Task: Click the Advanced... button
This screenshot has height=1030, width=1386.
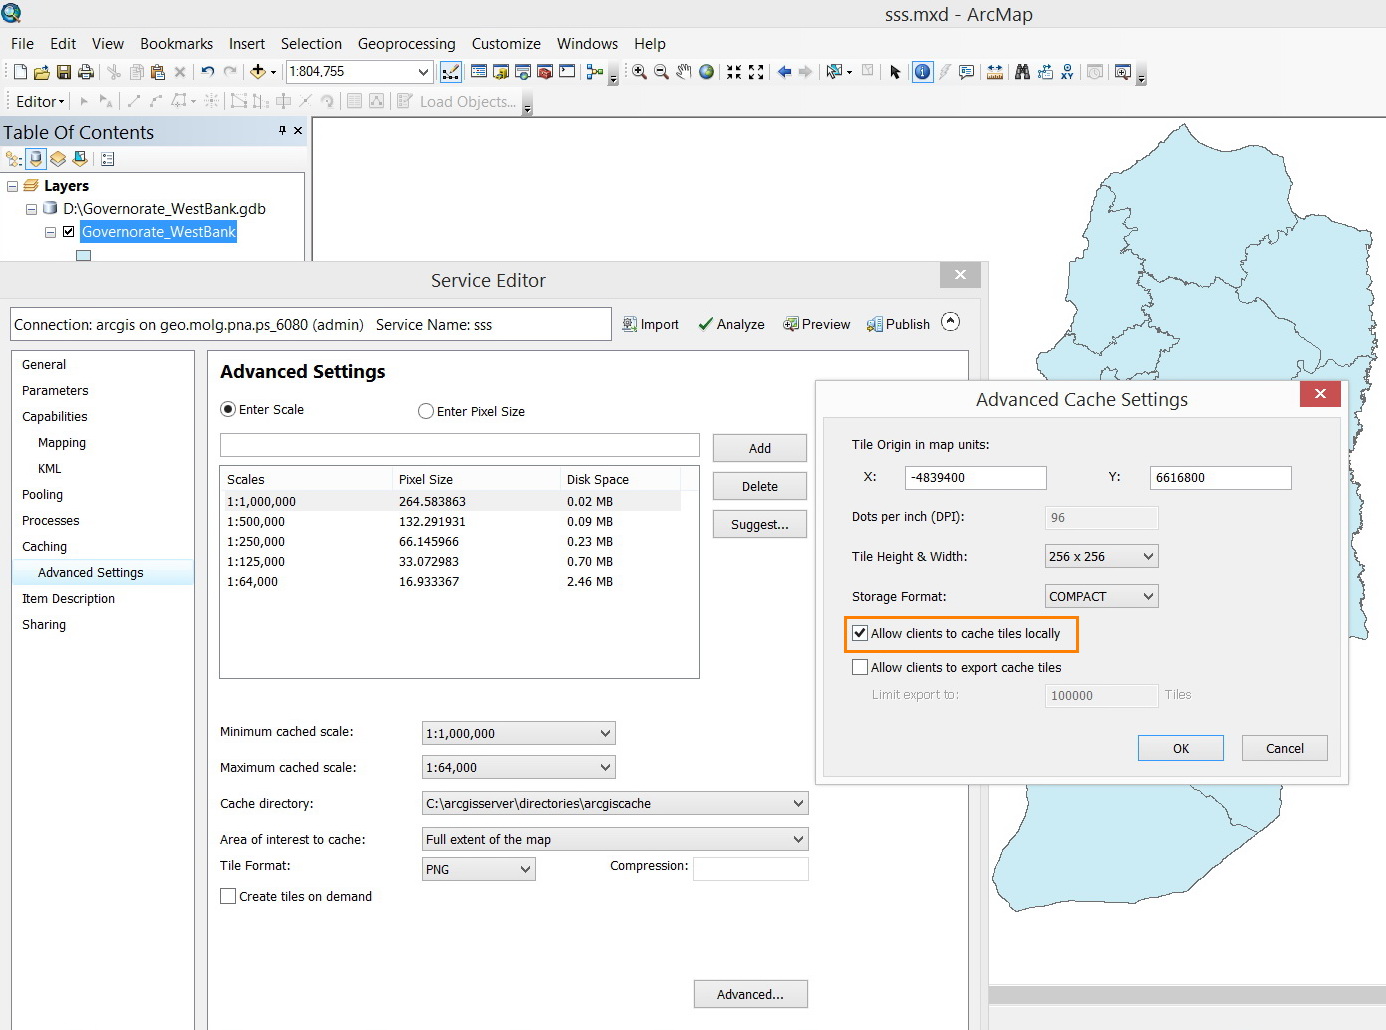Action: (750, 994)
